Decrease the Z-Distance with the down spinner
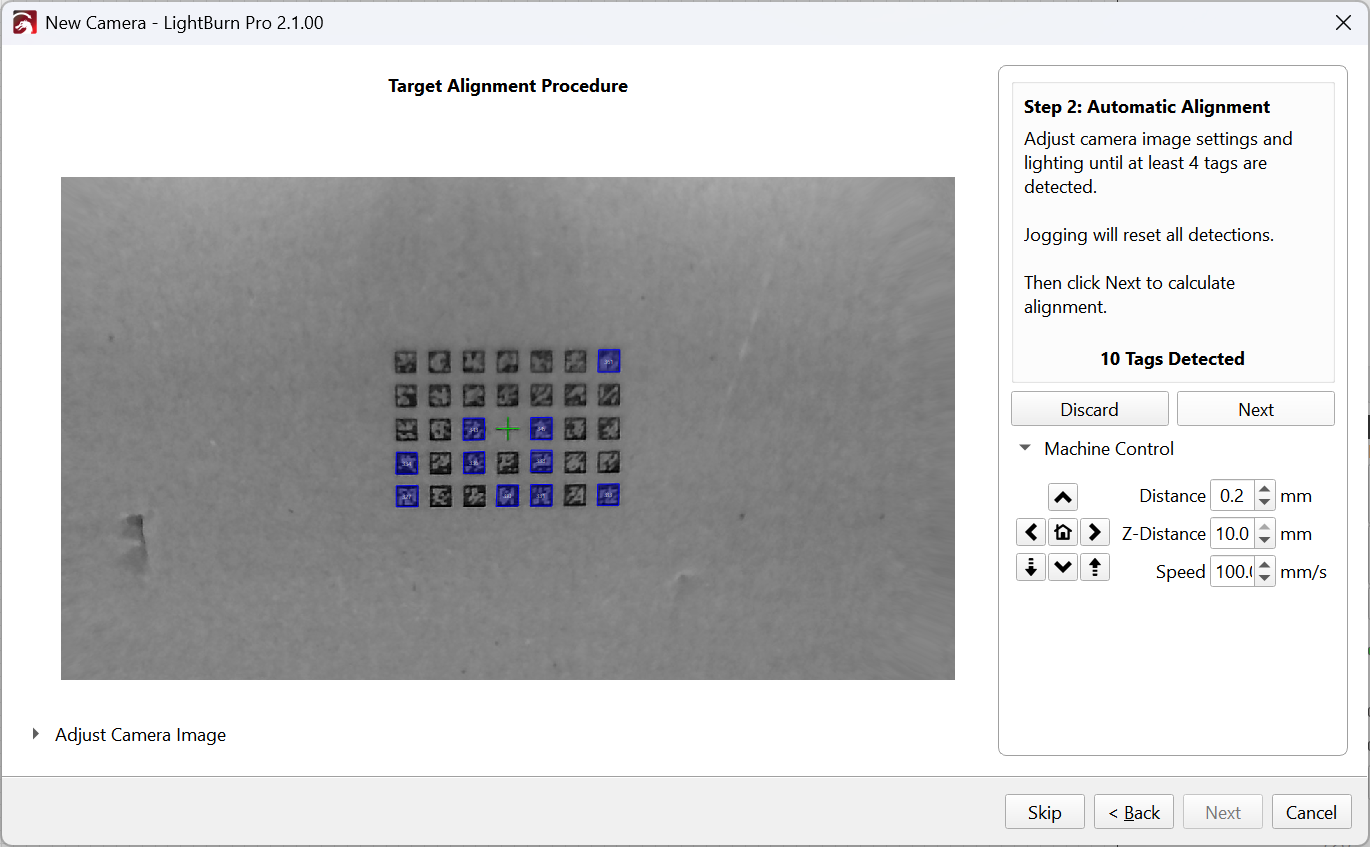The image size is (1370, 847). [x=1265, y=540]
